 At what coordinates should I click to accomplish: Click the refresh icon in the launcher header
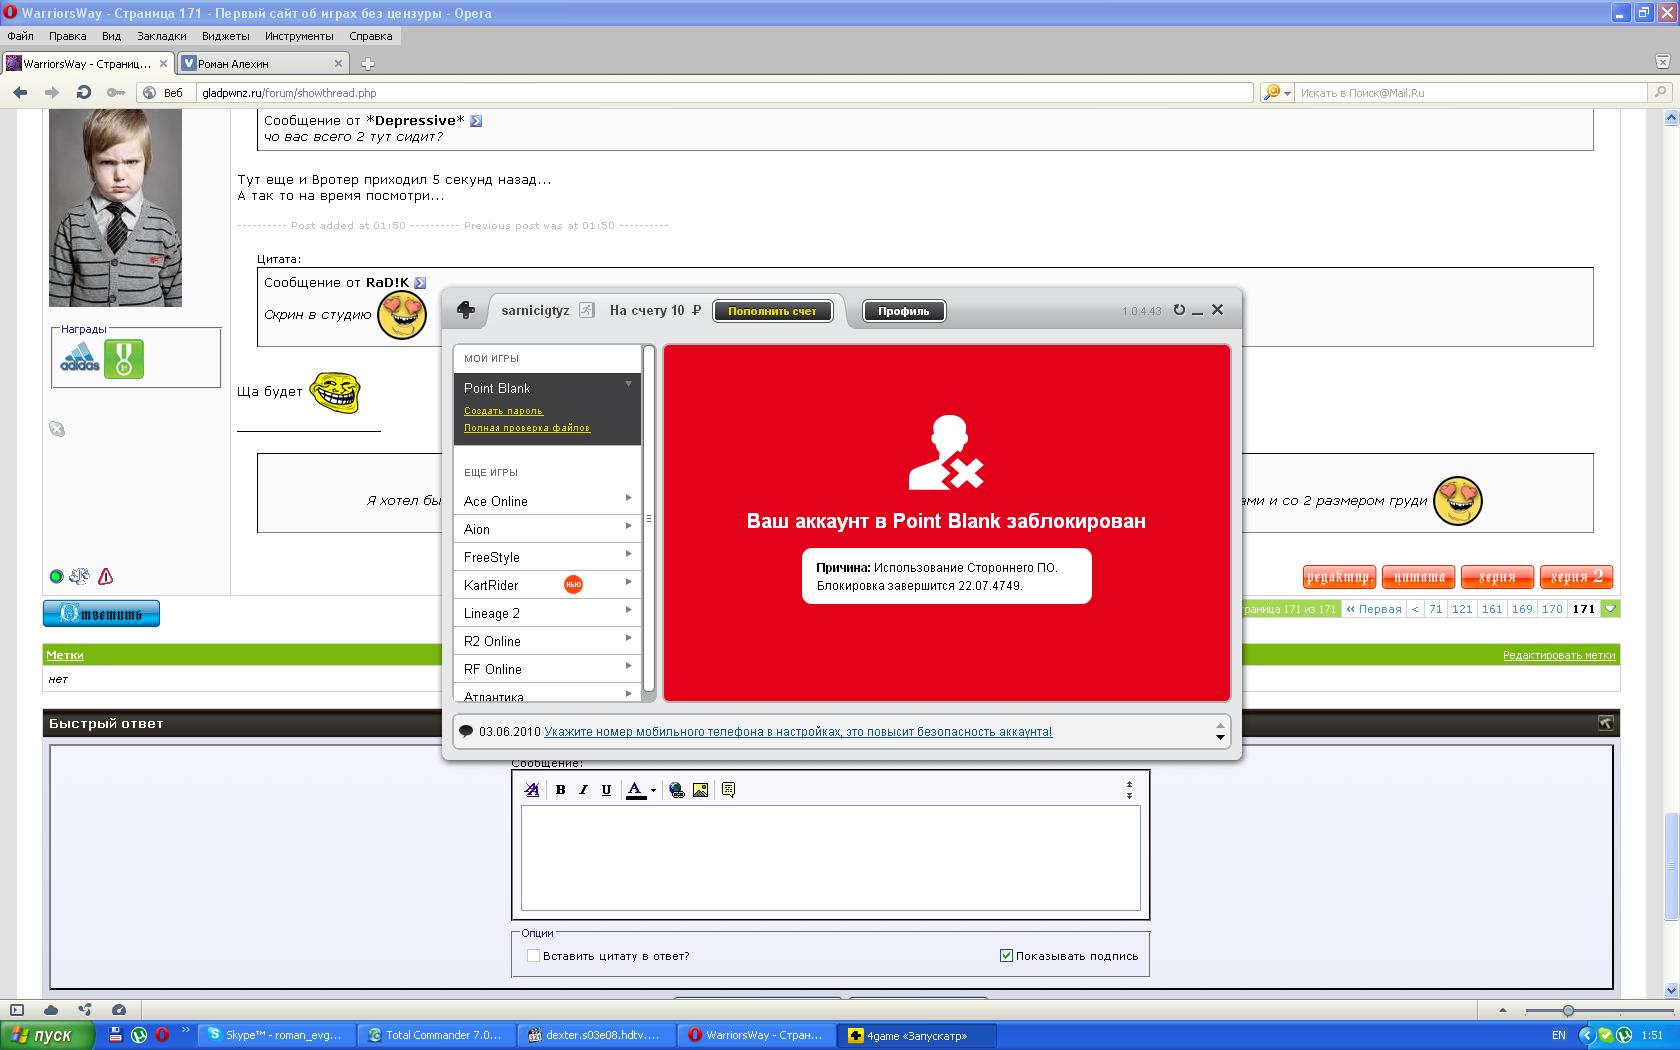click(1179, 310)
